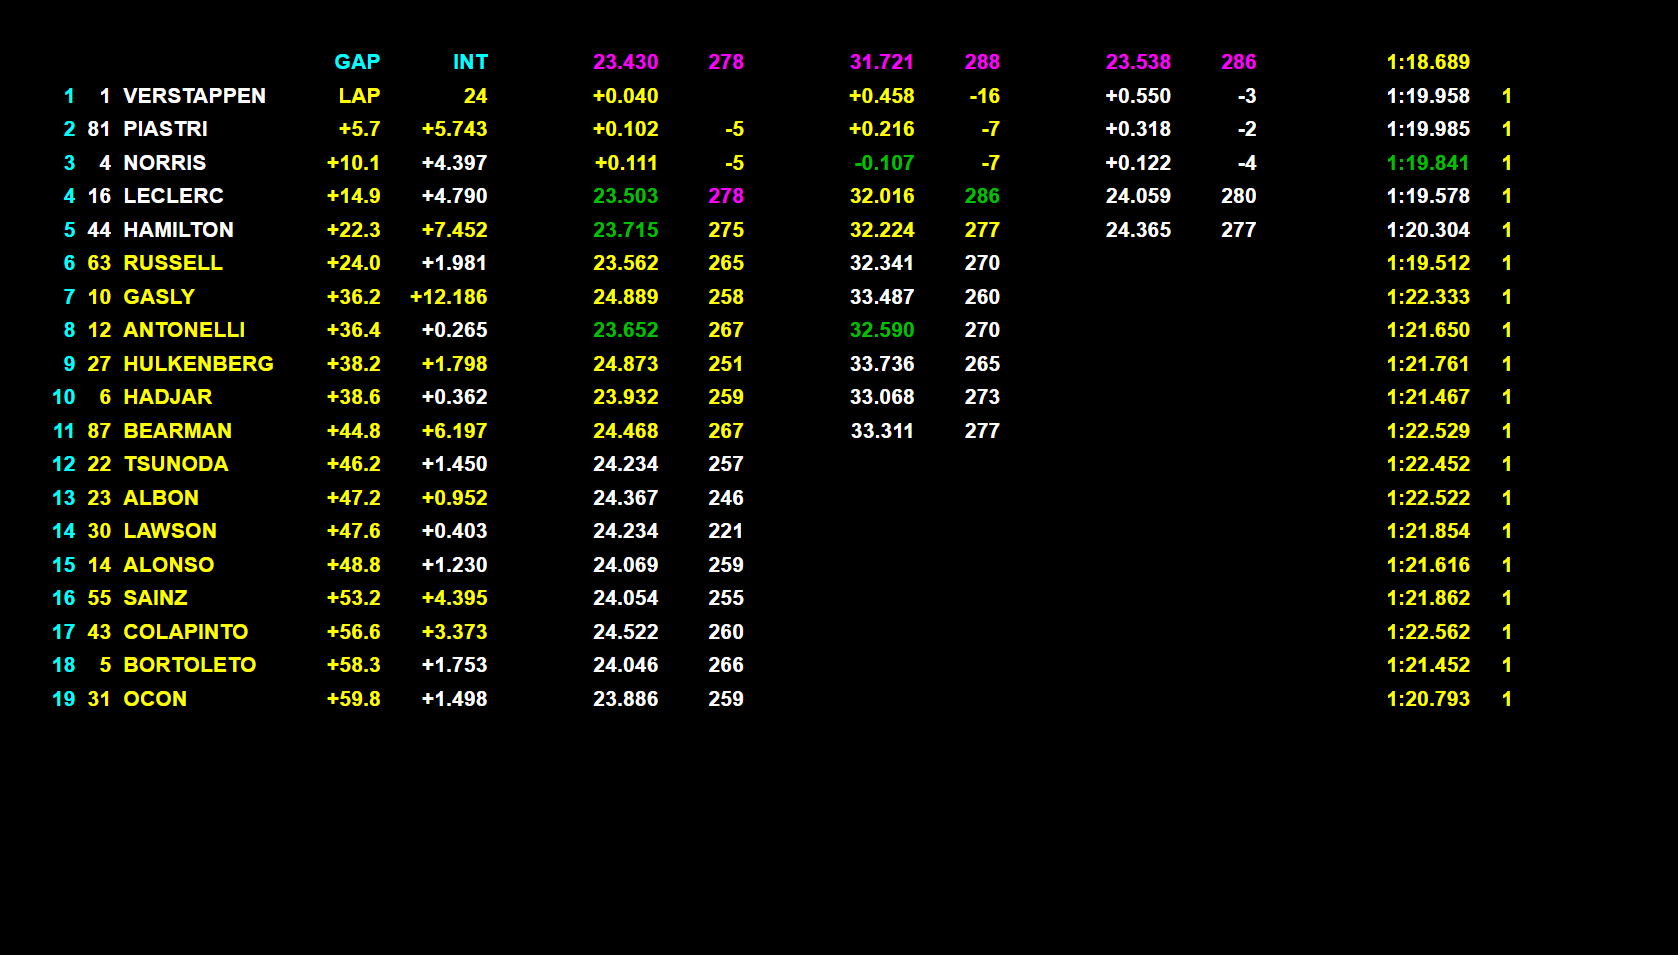Select LAWSON driver name
Screen dimensions: 1678x955
click(x=170, y=531)
